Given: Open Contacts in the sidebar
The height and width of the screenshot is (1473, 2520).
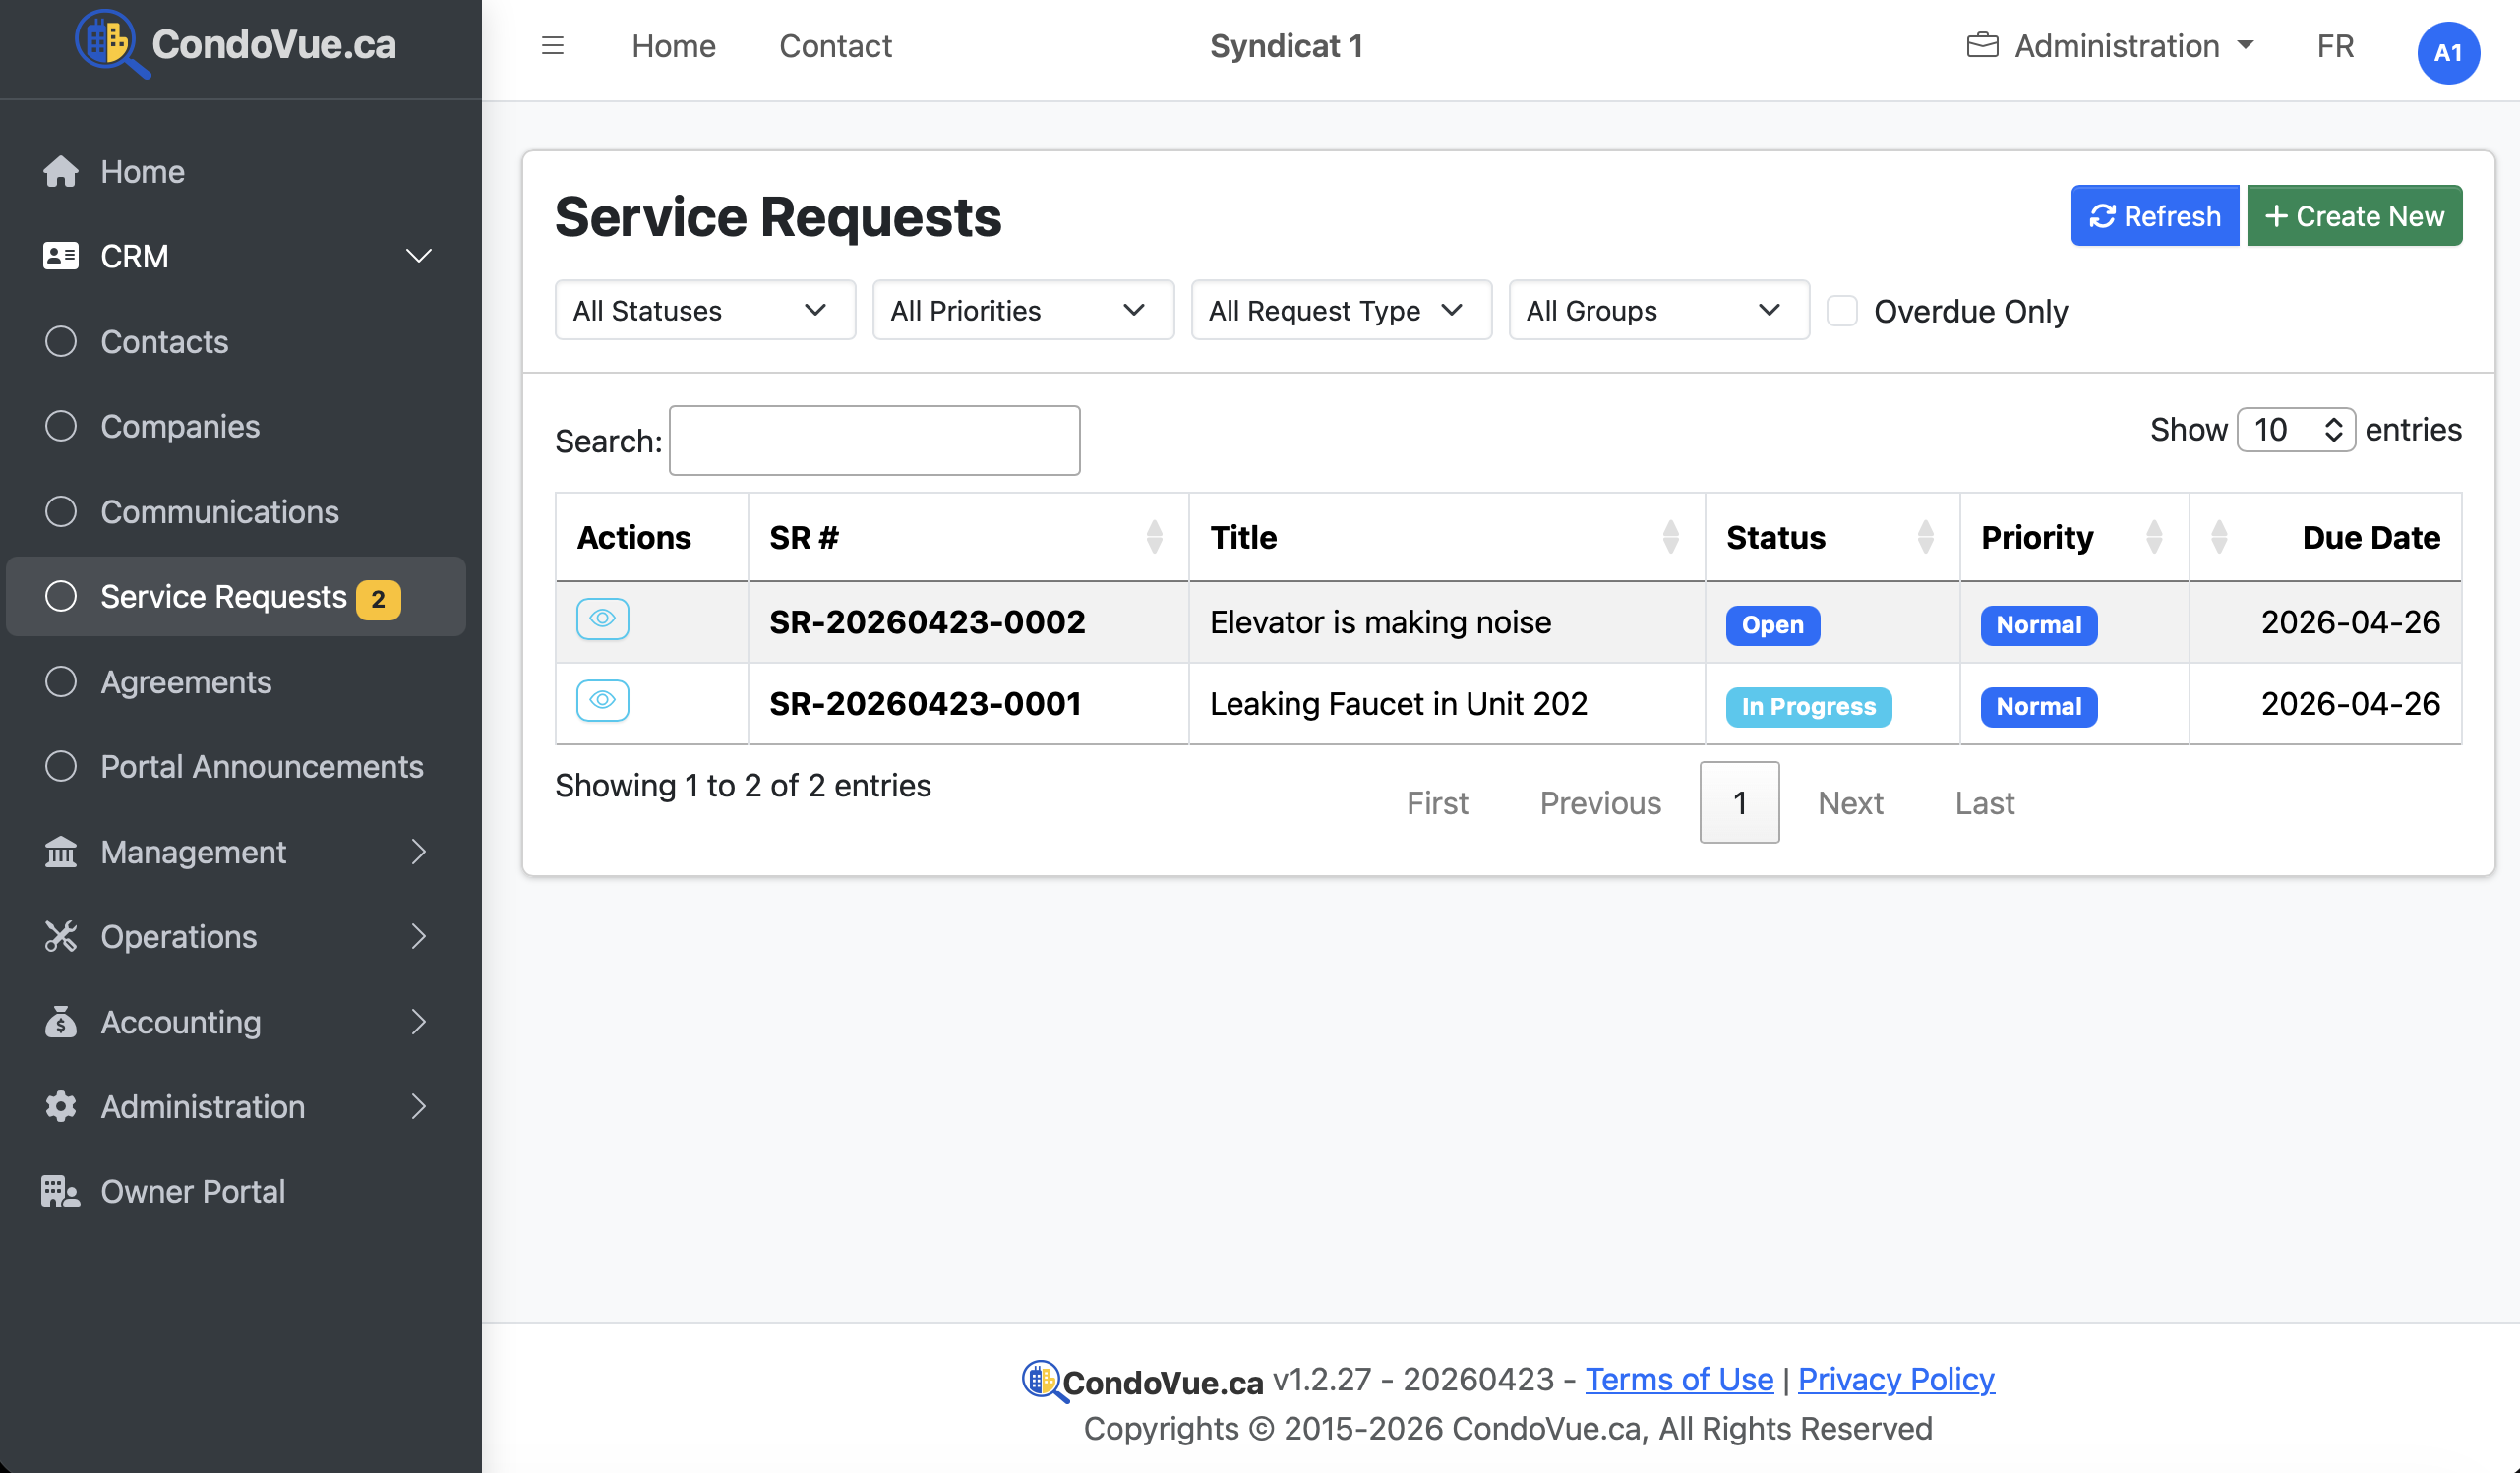Looking at the screenshot, I should pyautogui.click(x=164, y=341).
